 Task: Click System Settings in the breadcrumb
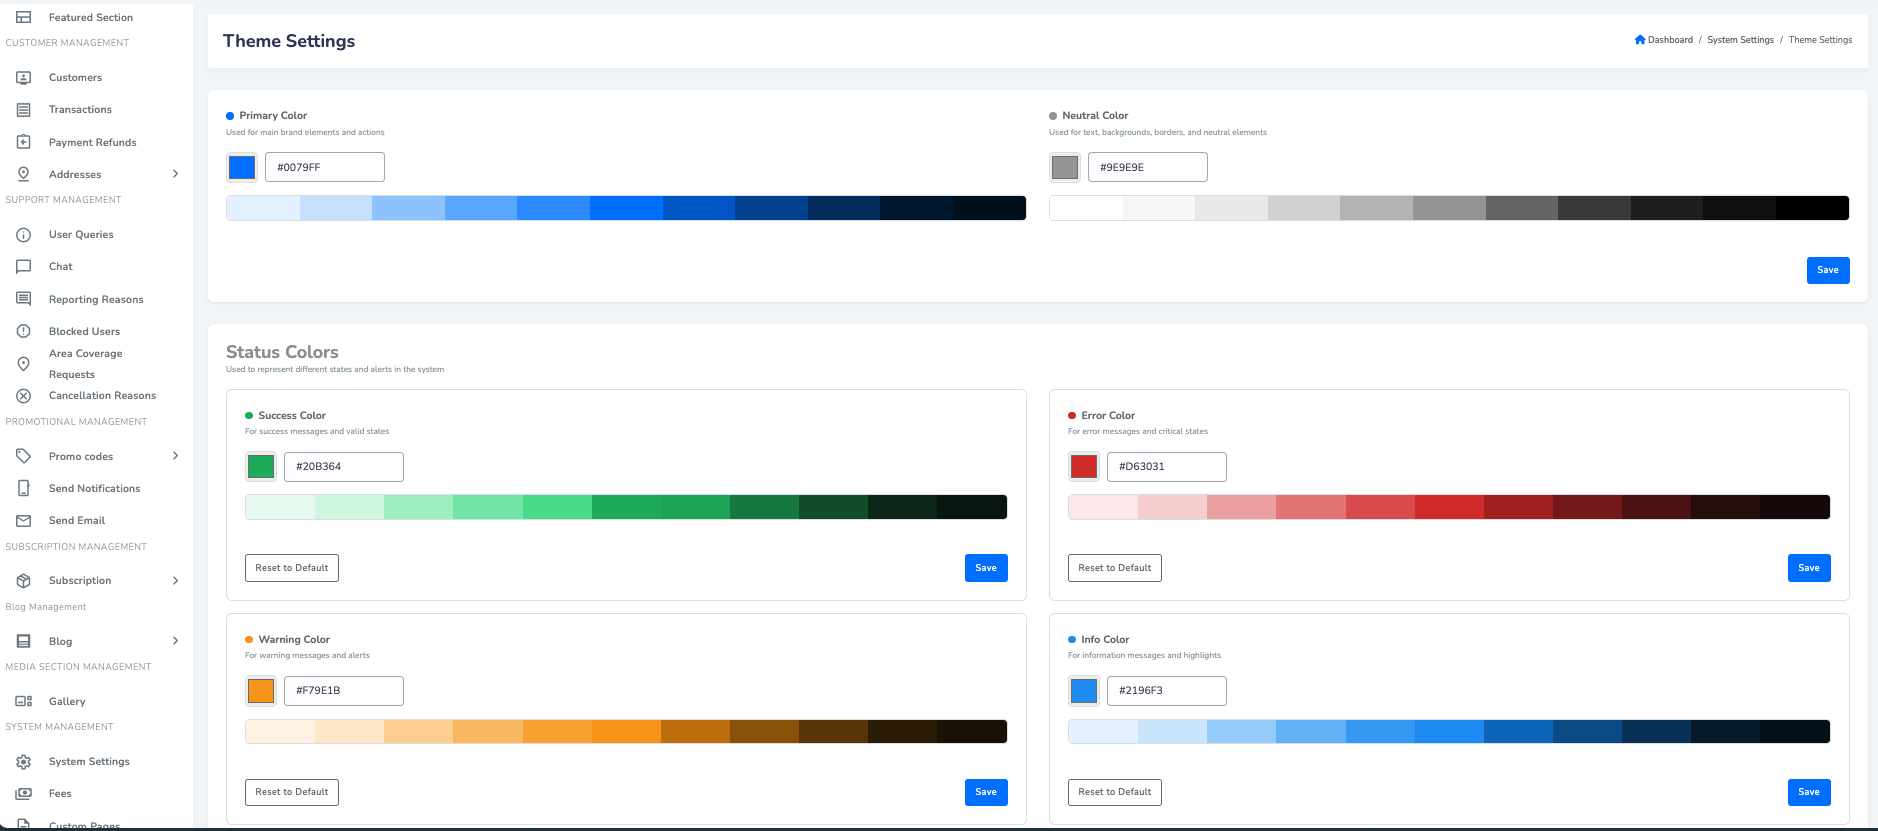tap(1741, 40)
